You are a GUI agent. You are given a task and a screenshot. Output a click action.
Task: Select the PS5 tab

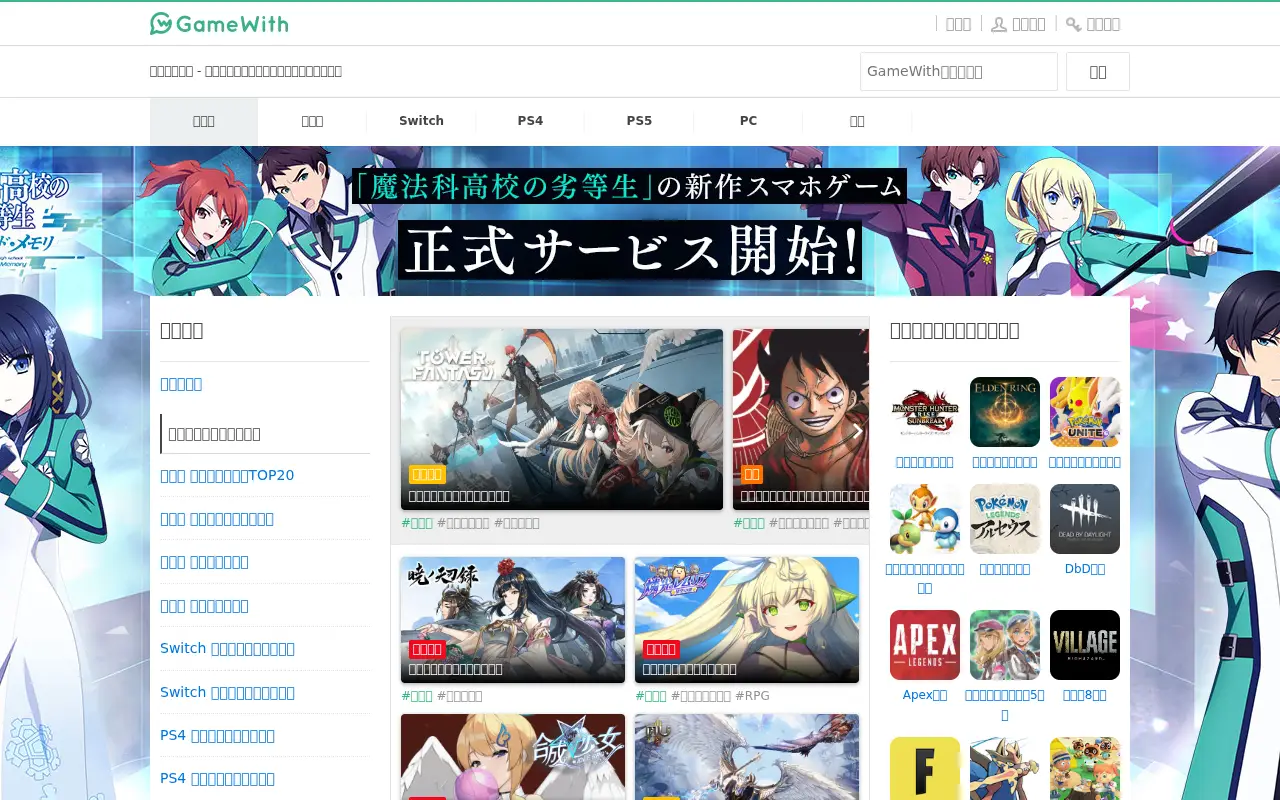coord(639,121)
